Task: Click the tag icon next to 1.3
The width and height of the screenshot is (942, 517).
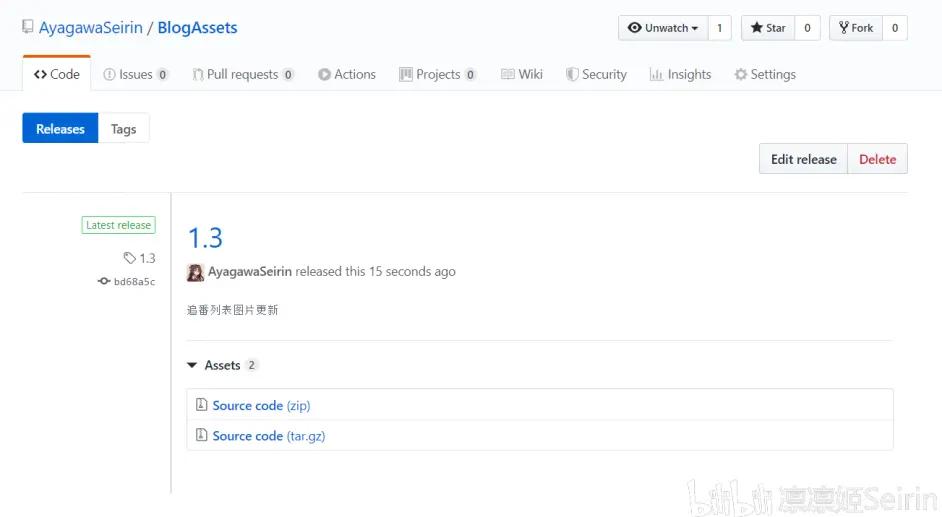Action: point(129,258)
